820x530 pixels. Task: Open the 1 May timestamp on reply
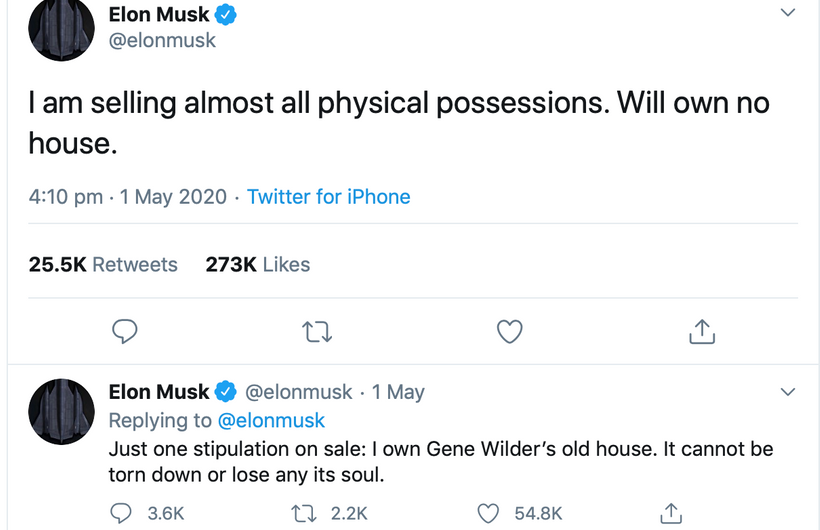398,392
